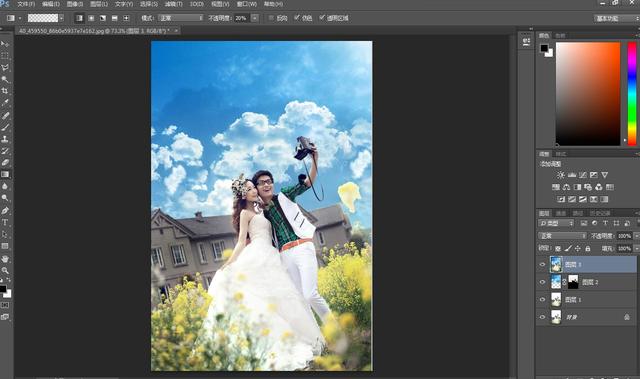Screen dimensions: 640x379
Task: Open the 滤镜(T) menu
Action: click(173, 4)
